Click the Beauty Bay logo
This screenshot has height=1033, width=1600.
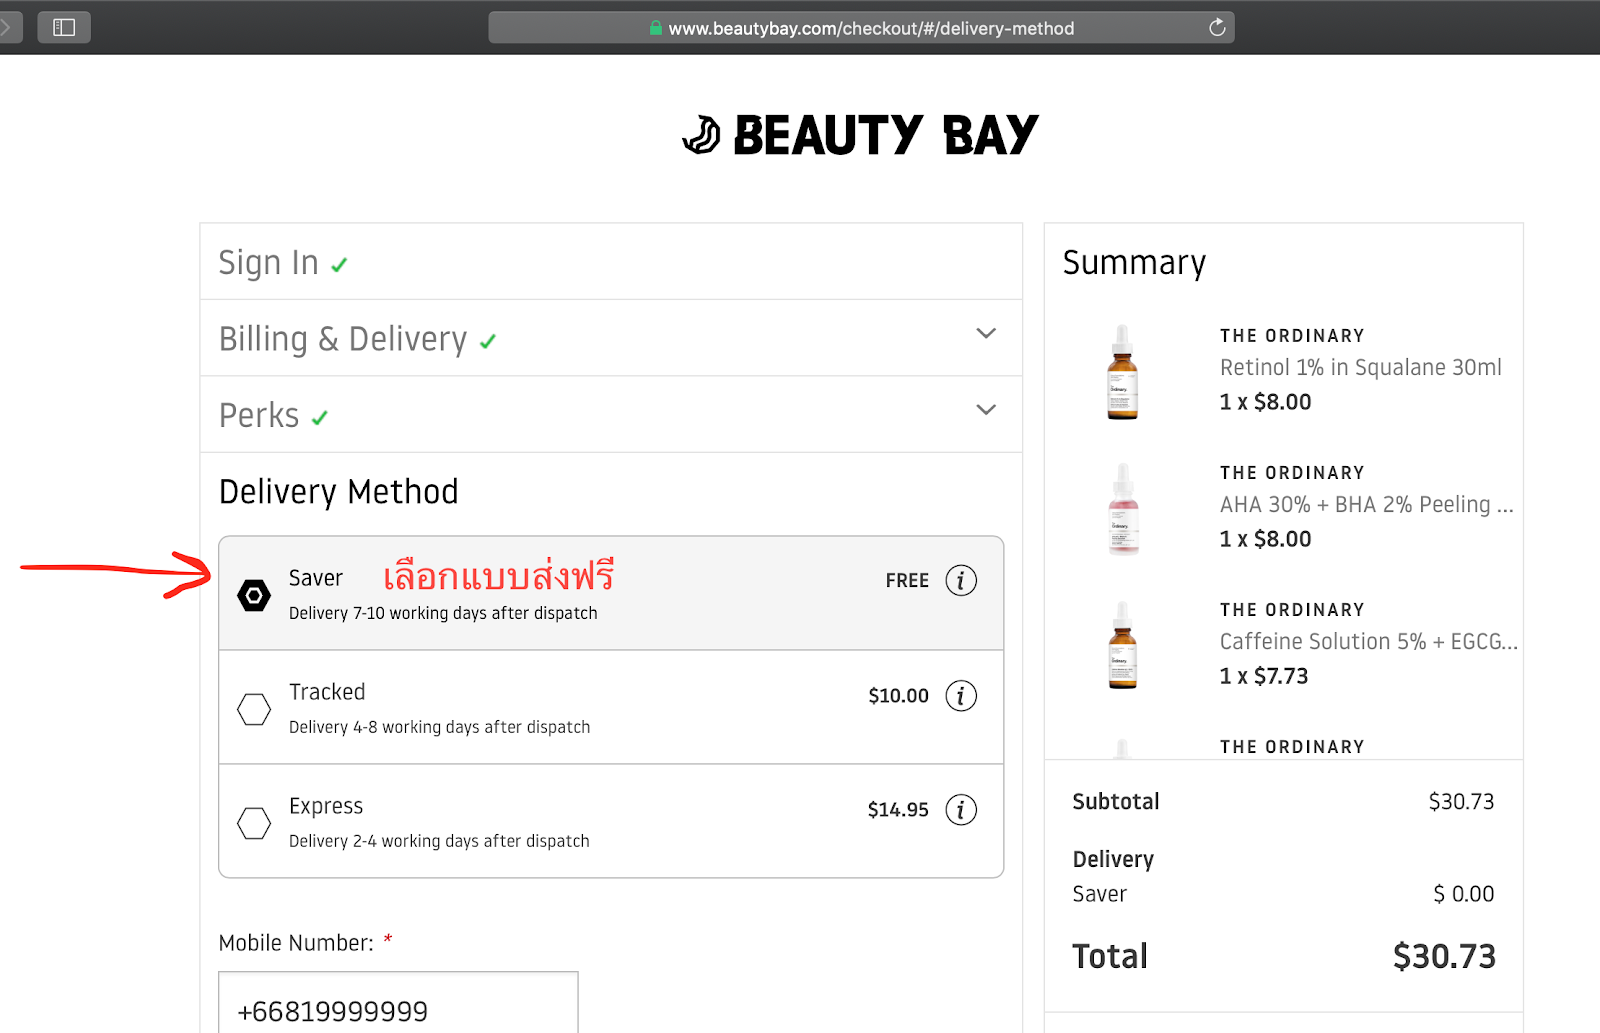click(x=860, y=135)
